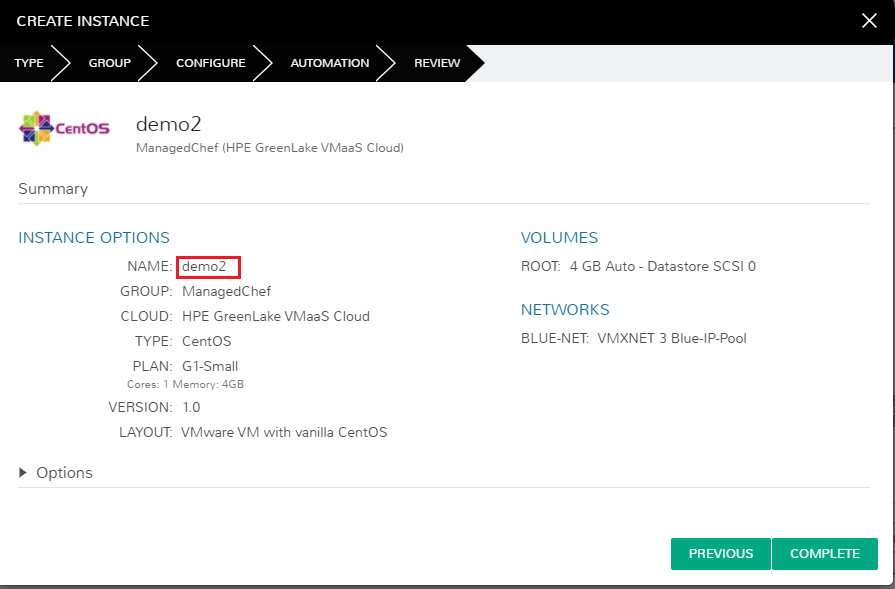Screen dimensions: 895x589
Task: Go to the GROUP wizard step
Action: [x=110, y=63]
